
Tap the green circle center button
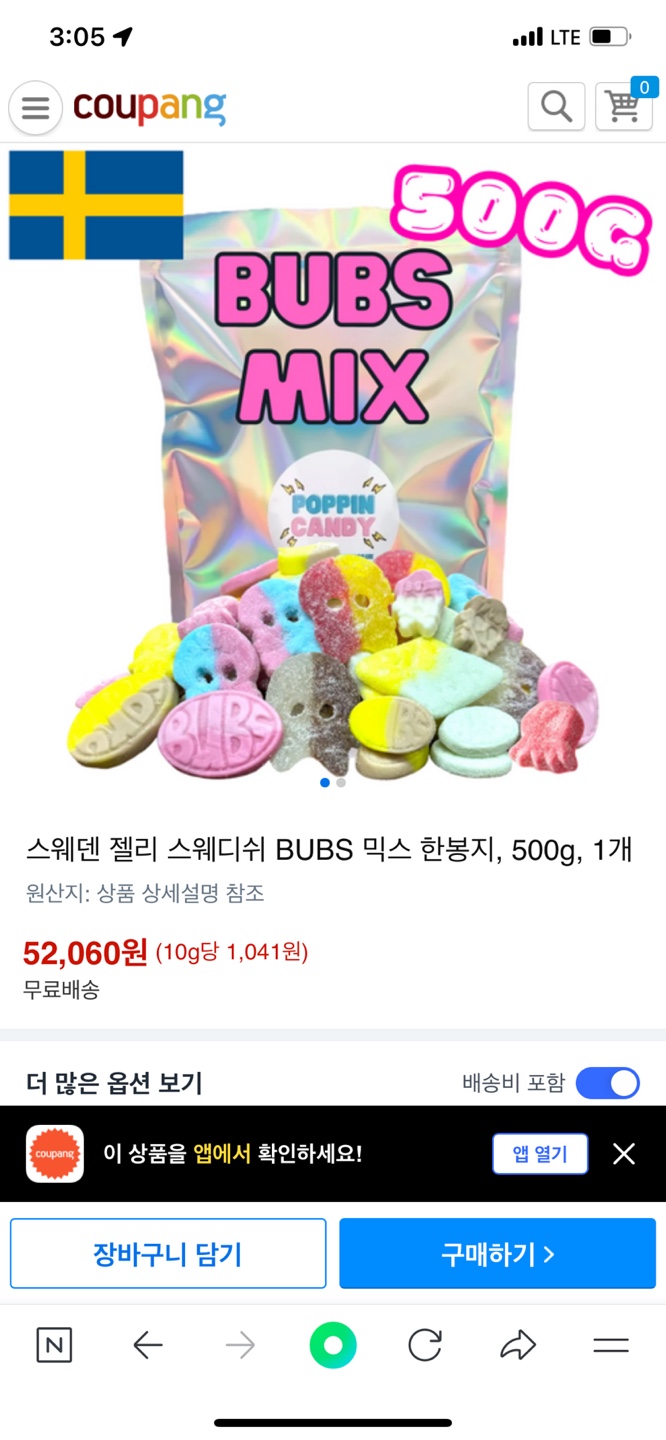point(333,1345)
